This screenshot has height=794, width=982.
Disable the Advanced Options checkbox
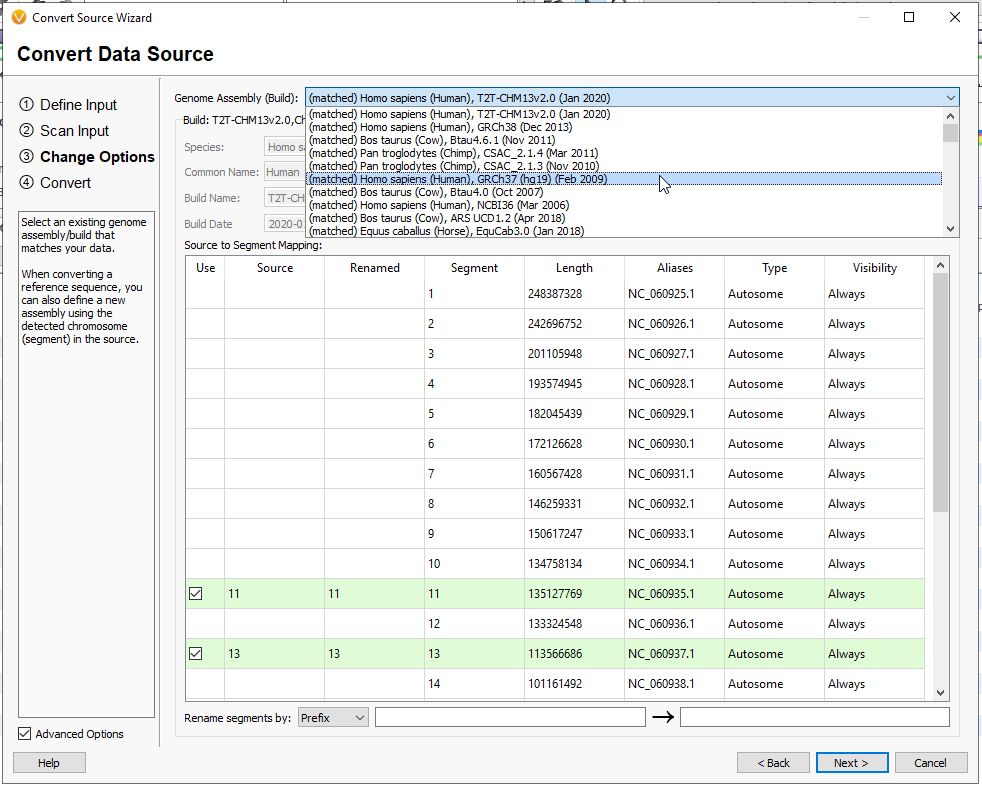coord(23,733)
